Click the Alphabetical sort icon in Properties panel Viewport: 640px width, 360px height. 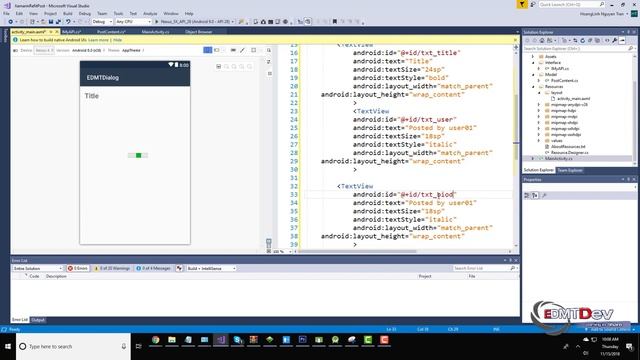(535, 196)
